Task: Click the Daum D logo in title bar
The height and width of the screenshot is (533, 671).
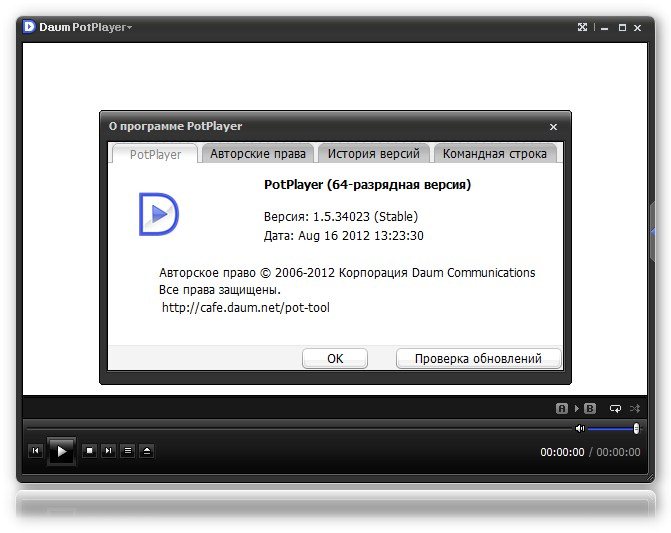Action: click(29, 27)
